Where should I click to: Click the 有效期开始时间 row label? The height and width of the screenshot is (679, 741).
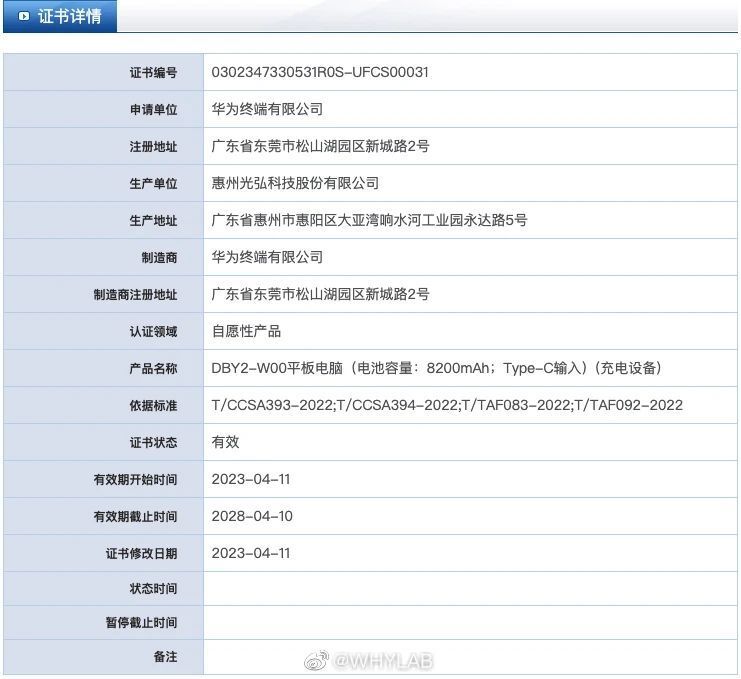click(x=135, y=480)
